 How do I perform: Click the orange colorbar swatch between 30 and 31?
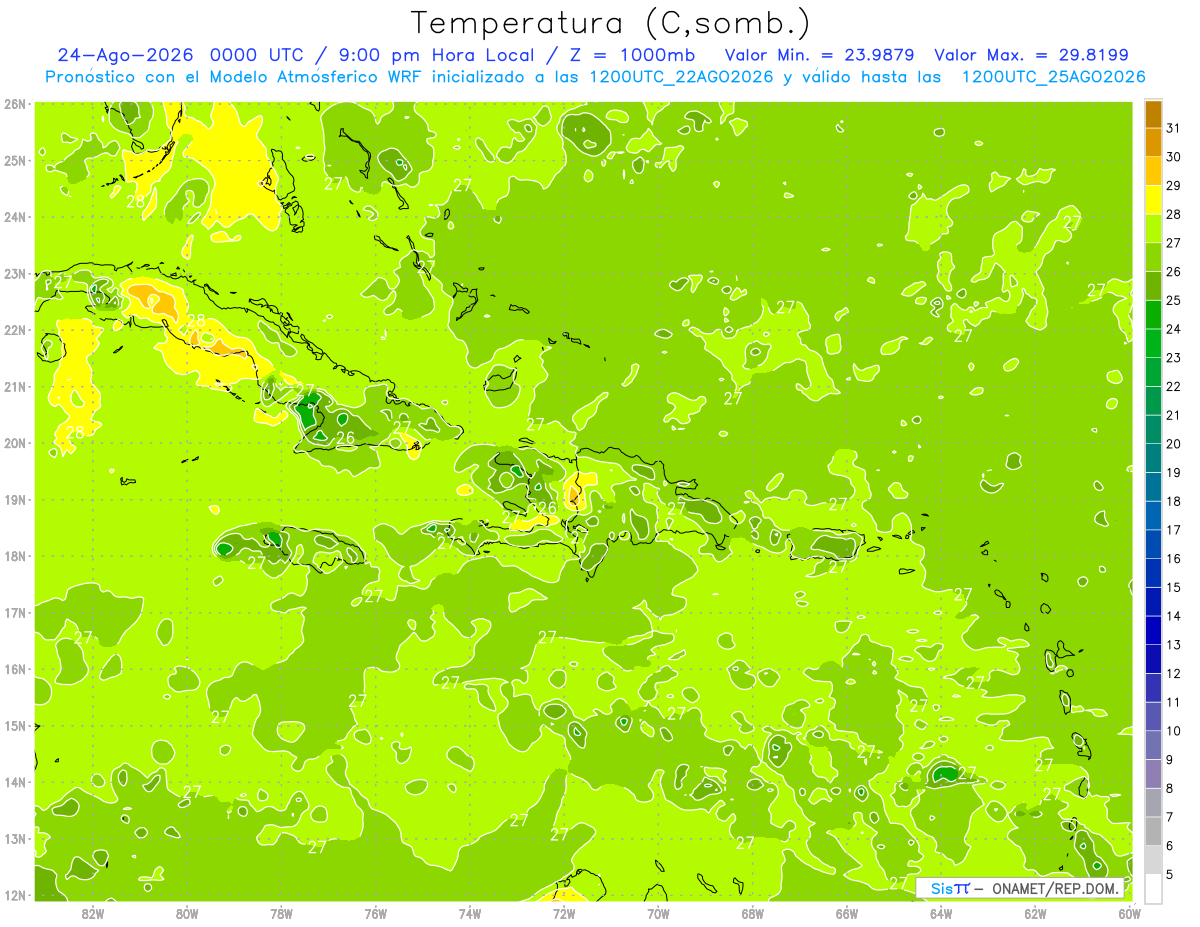pos(1153,143)
